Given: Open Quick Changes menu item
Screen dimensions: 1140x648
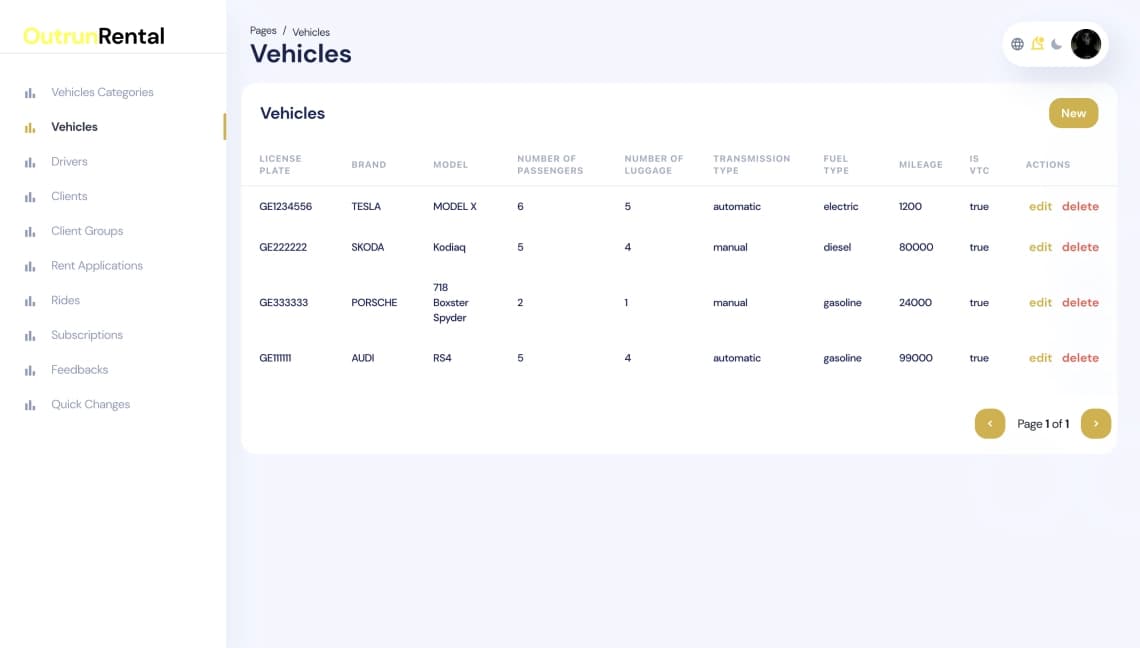Looking at the screenshot, I should (x=90, y=404).
